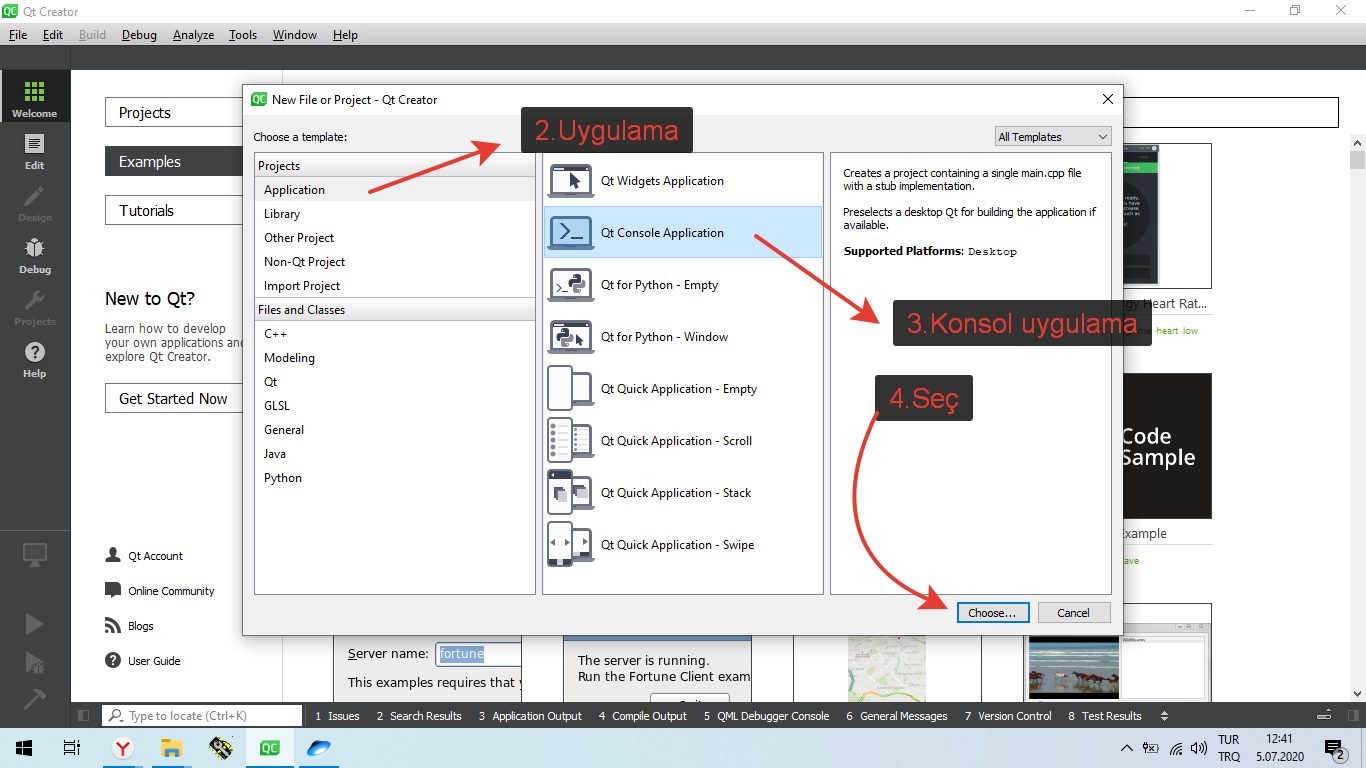
Task: Click the Welcome mode icon
Action: 35,98
